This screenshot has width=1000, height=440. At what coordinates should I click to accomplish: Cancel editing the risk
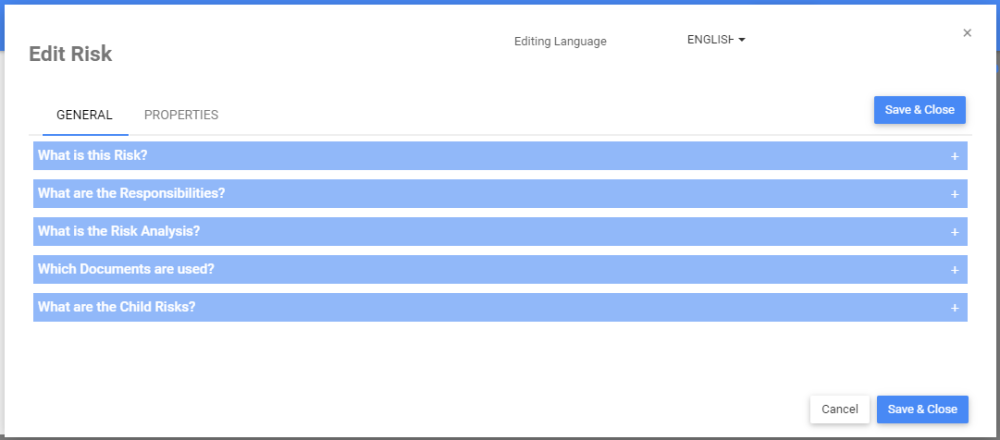[x=839, y=409]
